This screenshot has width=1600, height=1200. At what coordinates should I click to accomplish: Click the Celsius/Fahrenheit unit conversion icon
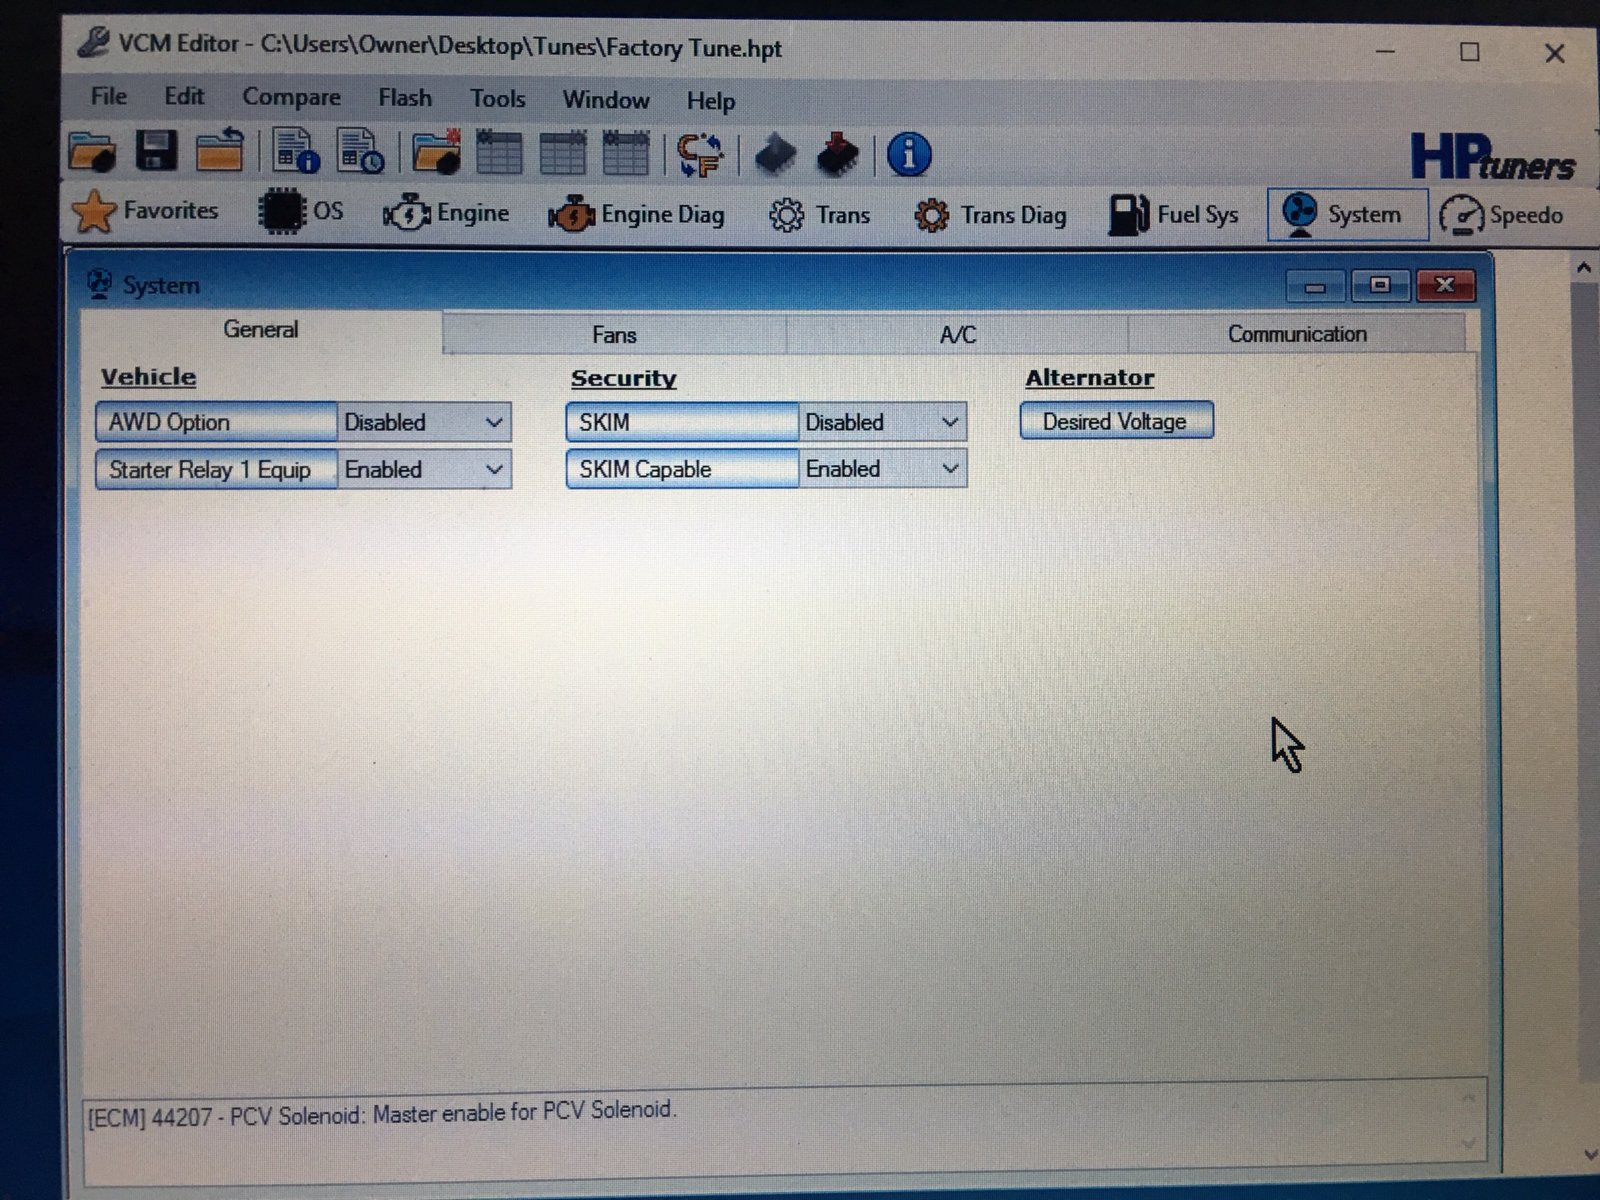point(700,155)
